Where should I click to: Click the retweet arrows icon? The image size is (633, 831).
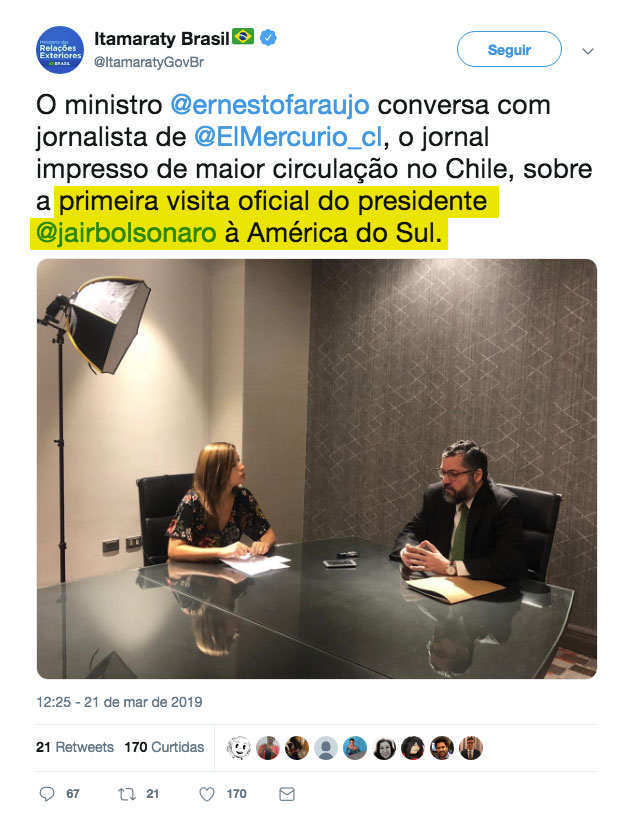(127, 793)
